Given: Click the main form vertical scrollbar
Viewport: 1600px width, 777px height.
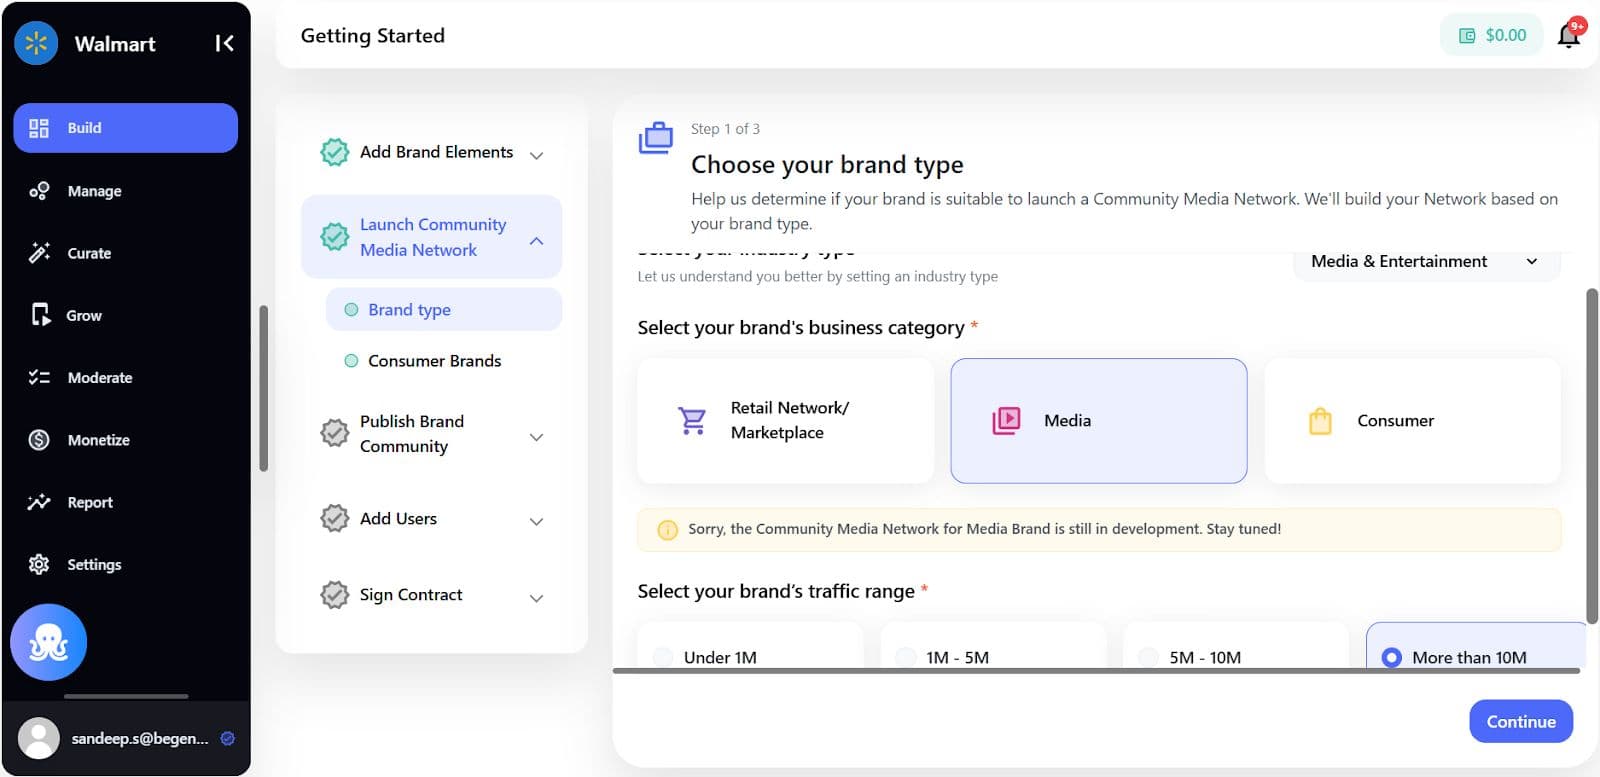Looking at the screenshot, I should [x=1592, y=456].
